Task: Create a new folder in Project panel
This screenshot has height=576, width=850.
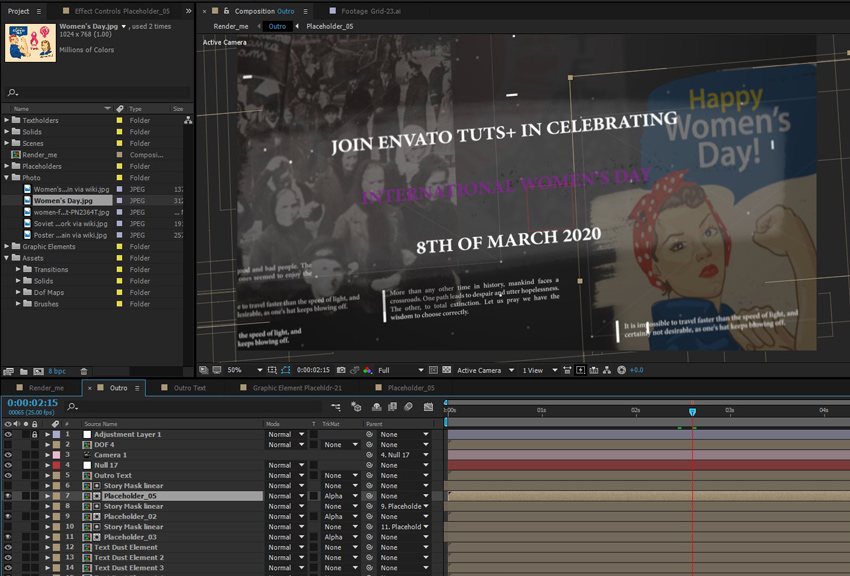Action: [x=24, y=371]
